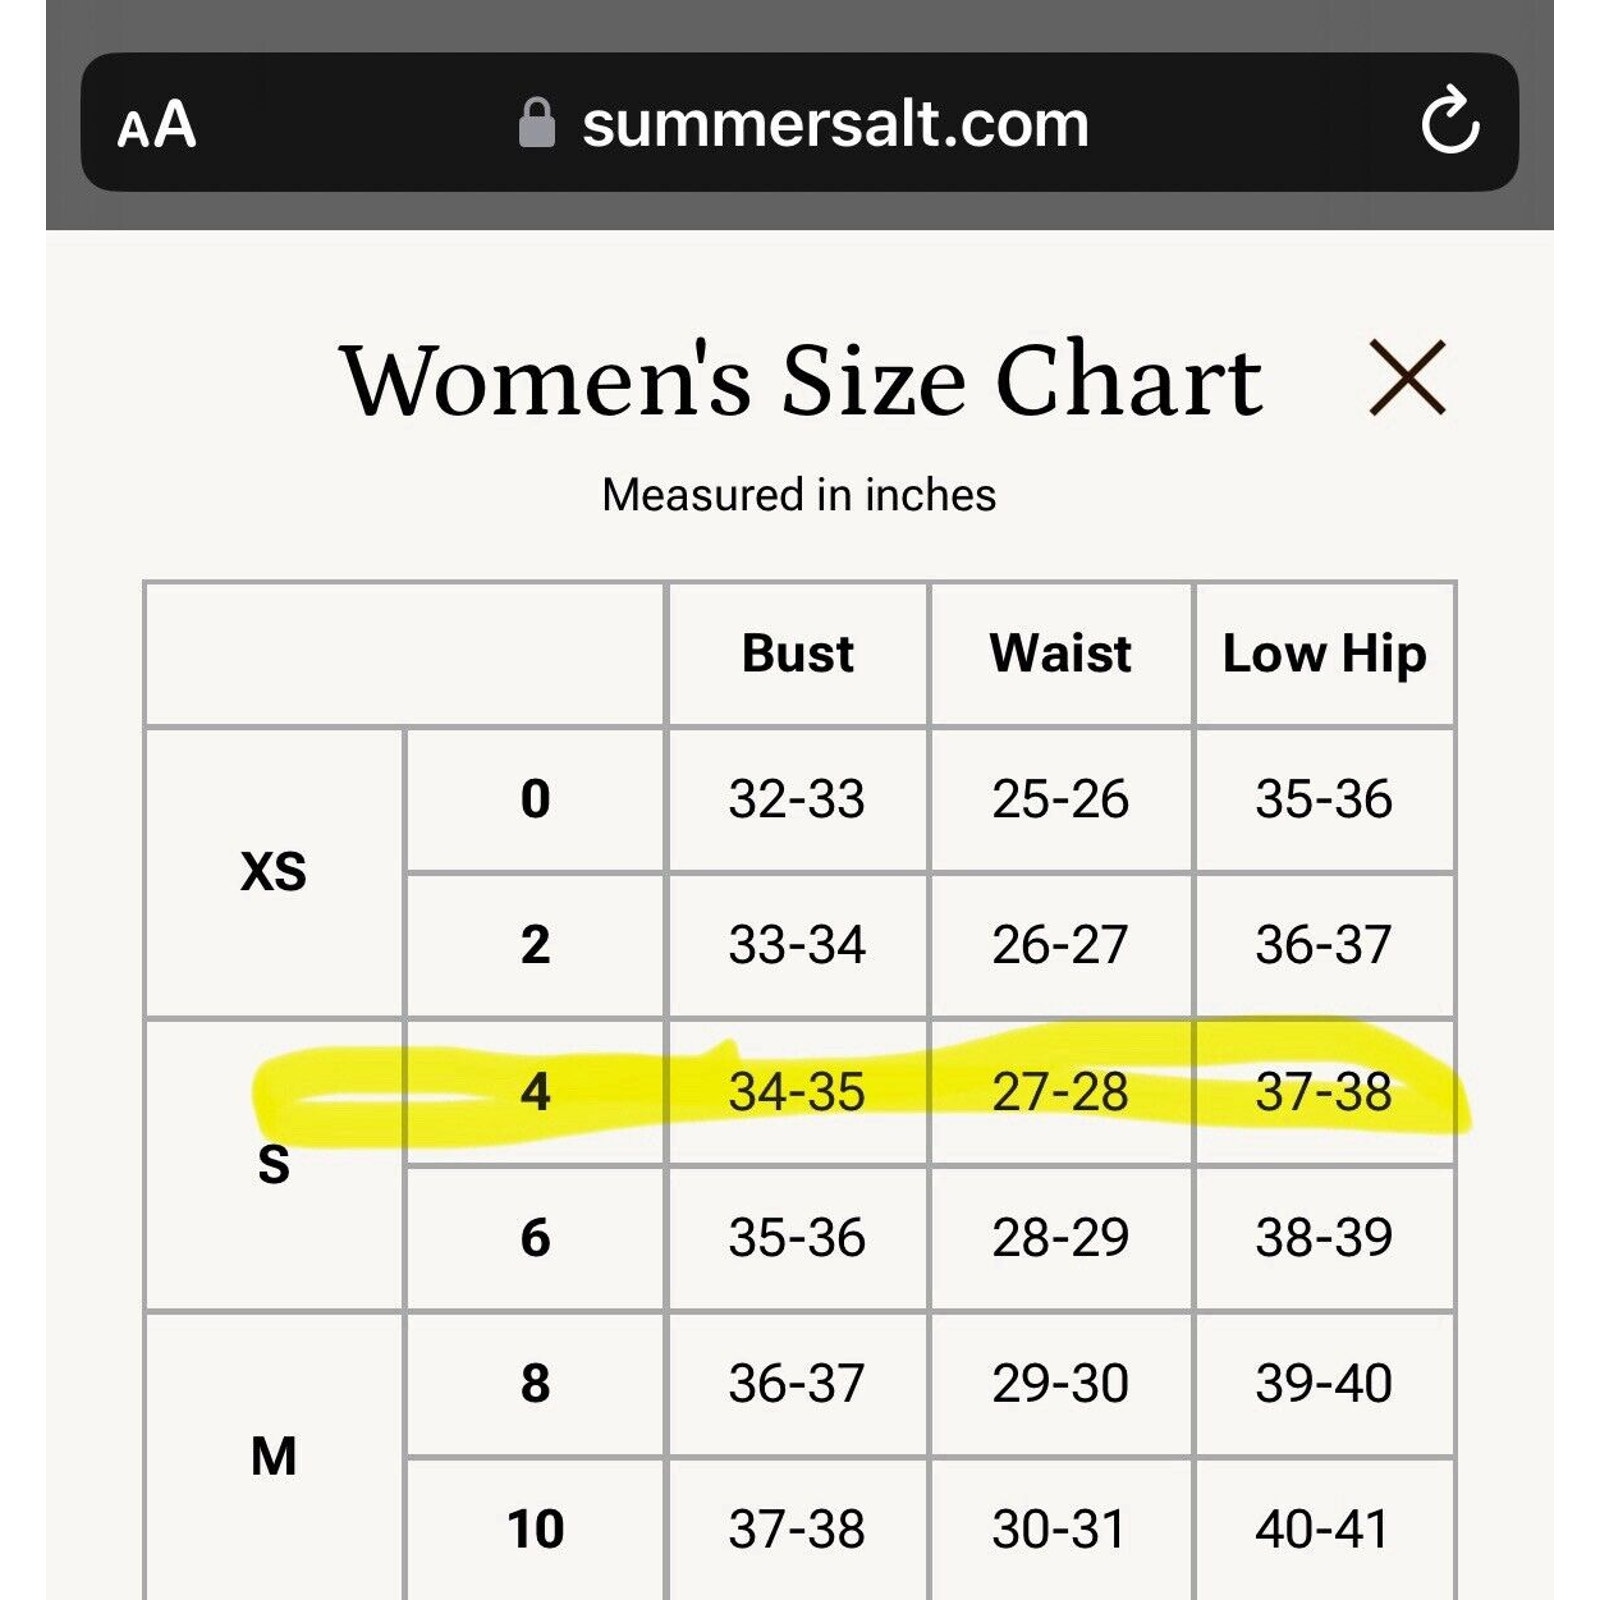Select size 8 row label
Viewport: 1600px width, 1600px height.
pos(535,1384)
